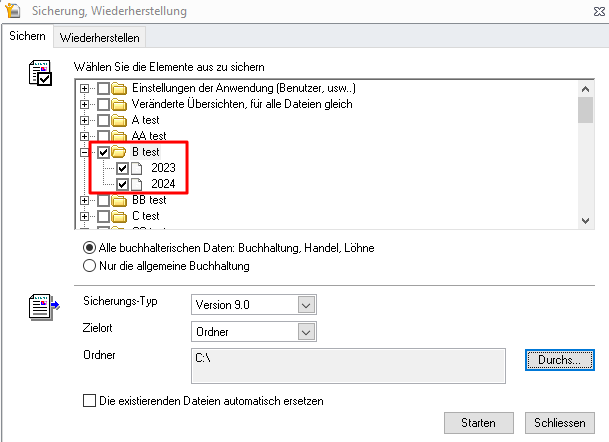Viewport: 609px width, 442px height.
Task: Click the folder icon beside A test
Action: [120, 120]
